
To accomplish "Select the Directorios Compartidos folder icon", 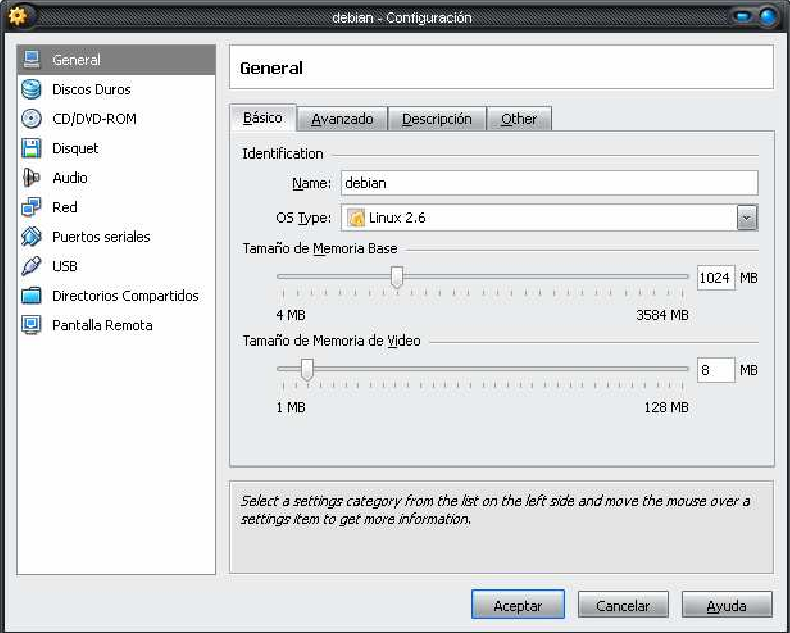I will tap(32, 296).
